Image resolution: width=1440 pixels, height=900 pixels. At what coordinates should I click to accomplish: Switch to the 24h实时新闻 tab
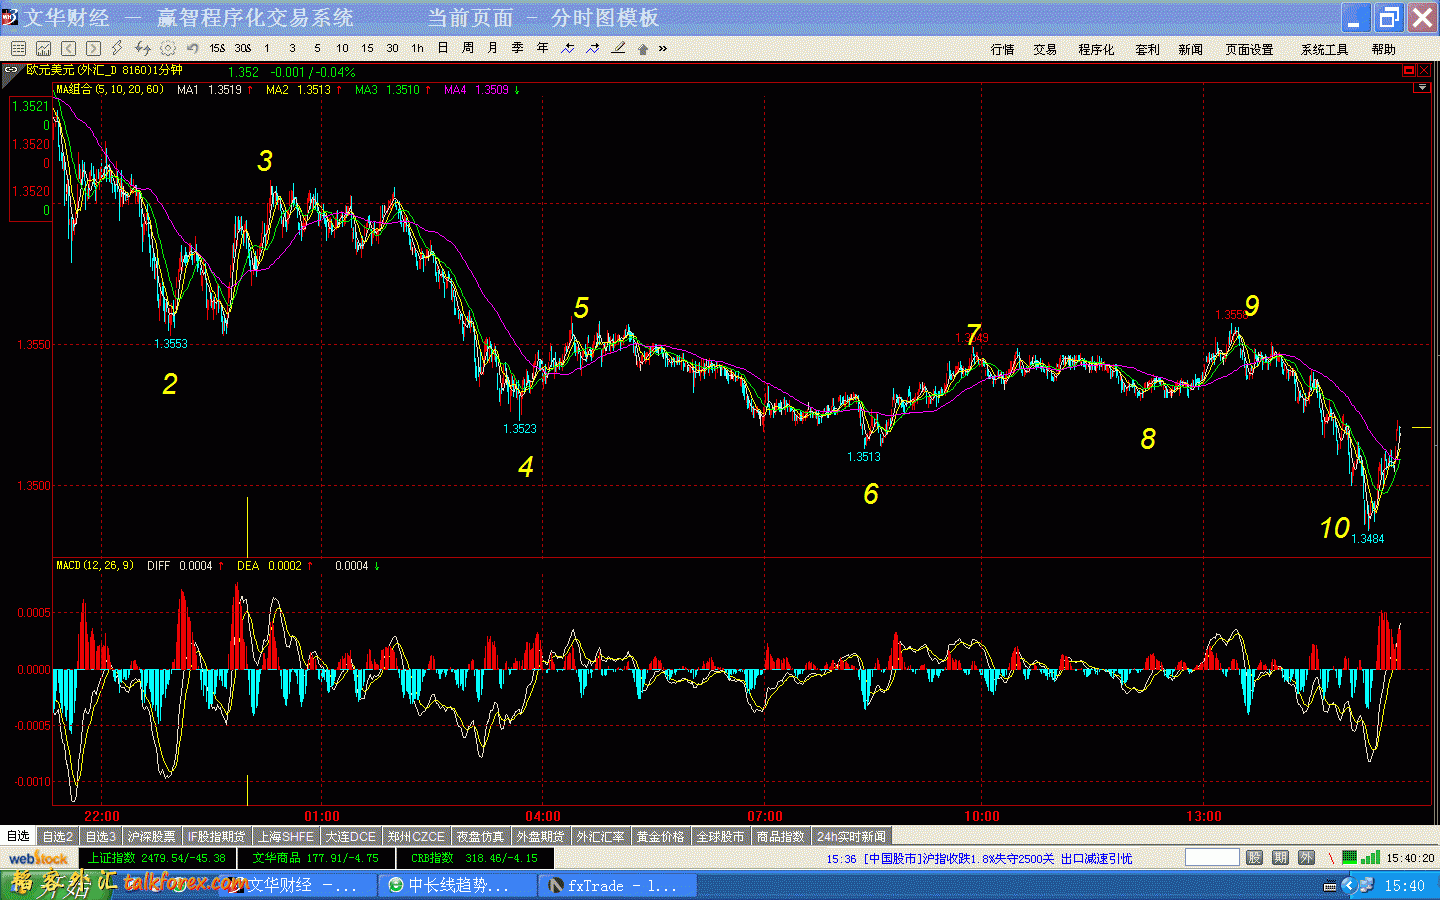point(851,836)
